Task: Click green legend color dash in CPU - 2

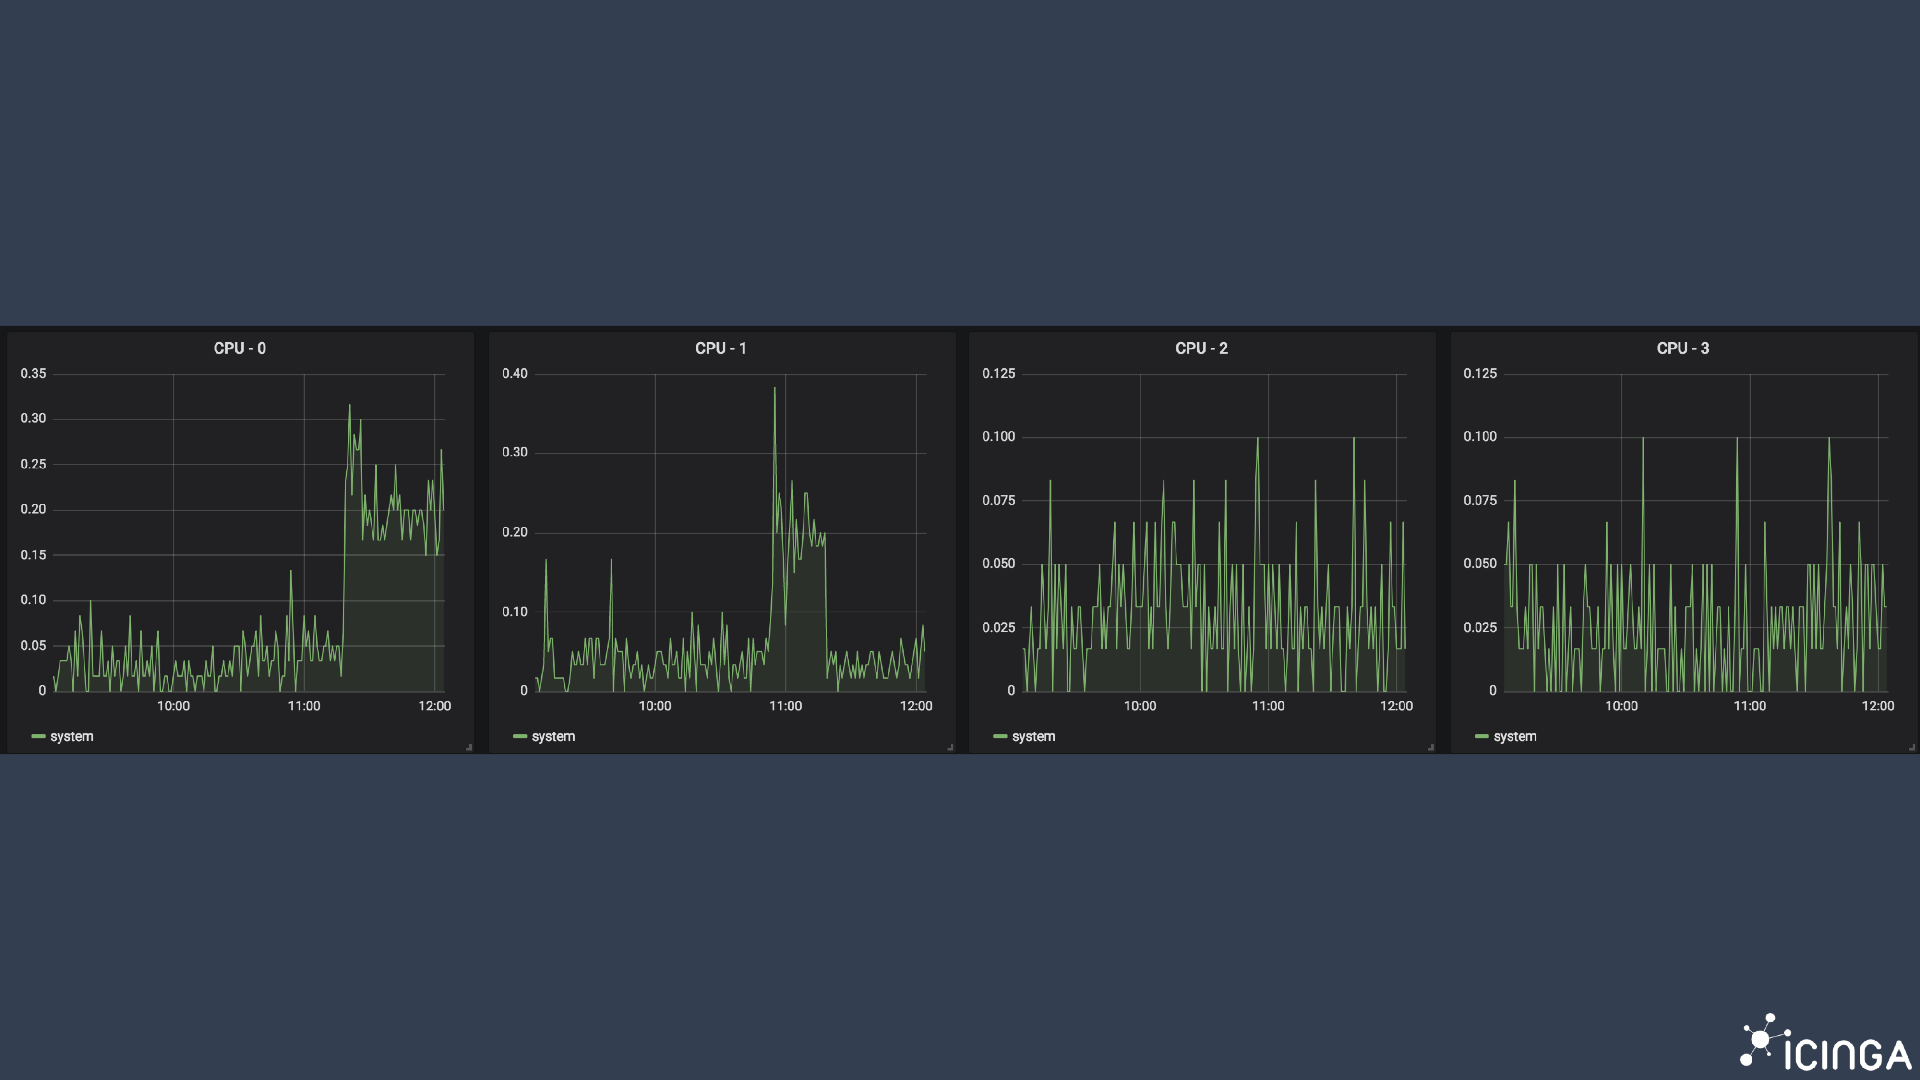Action: [x=999, y=737]
